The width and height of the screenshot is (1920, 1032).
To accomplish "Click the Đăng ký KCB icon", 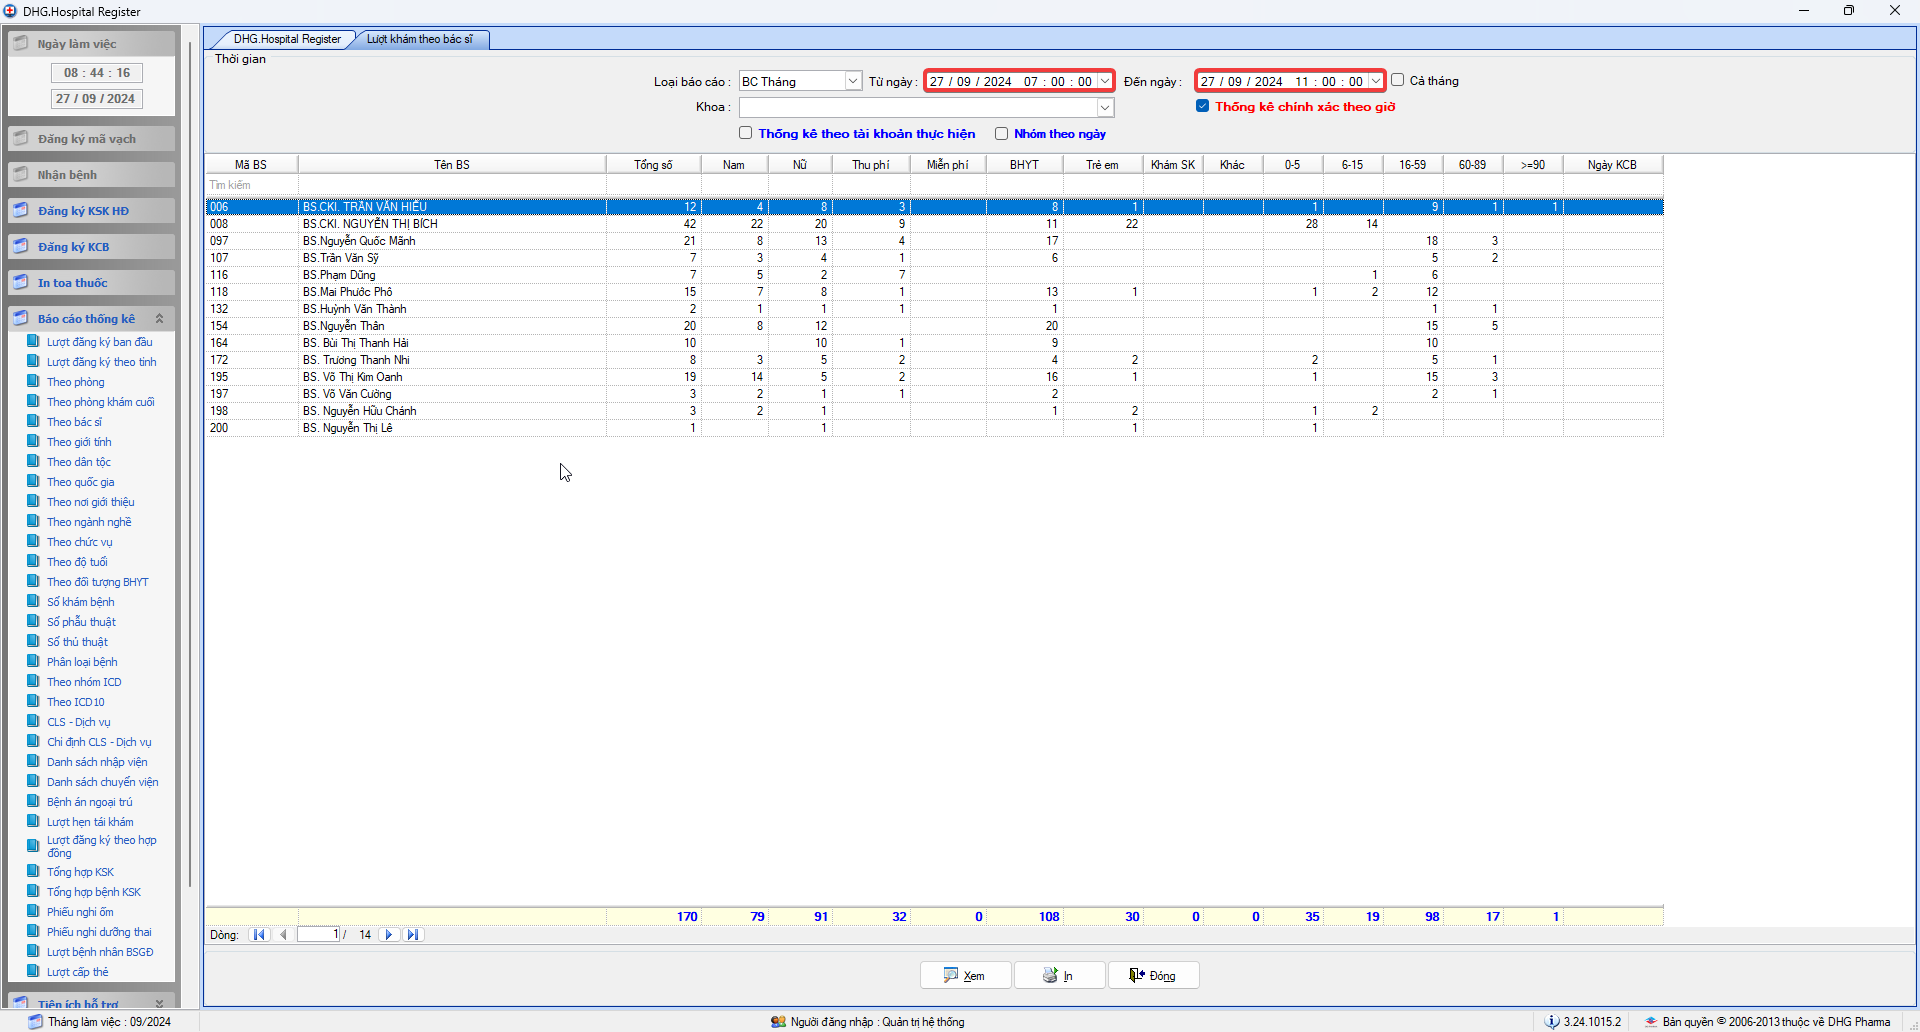I will [x=21, y=246].
